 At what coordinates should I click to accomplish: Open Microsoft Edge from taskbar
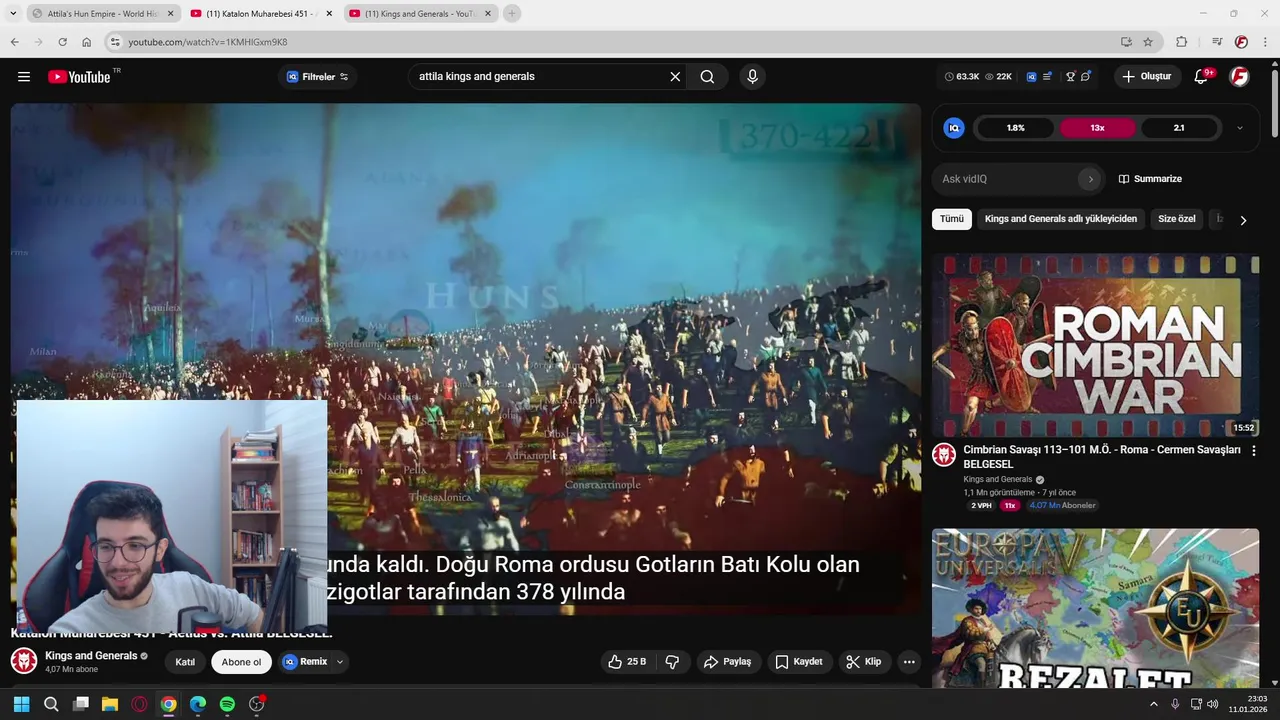pos(198,704)
